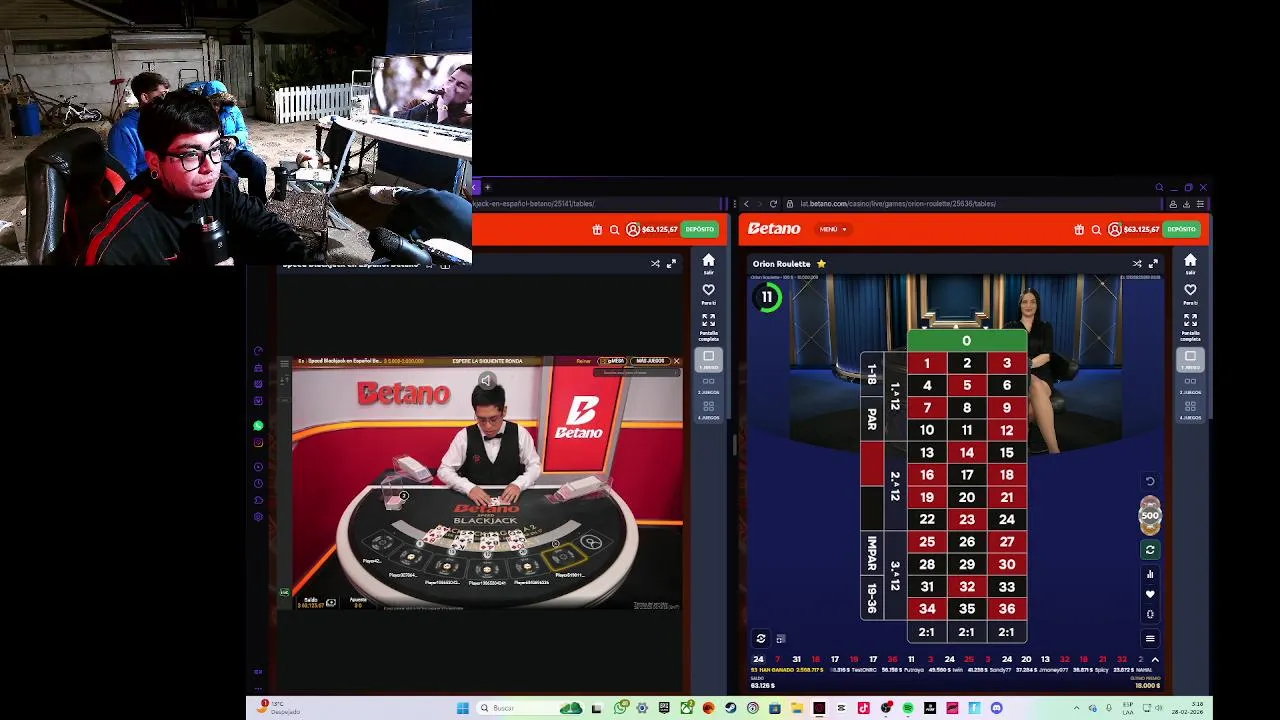Select 4 juegos layout in blackjack window
Viewport: 1280px width, 720px height.
(708, 409)
